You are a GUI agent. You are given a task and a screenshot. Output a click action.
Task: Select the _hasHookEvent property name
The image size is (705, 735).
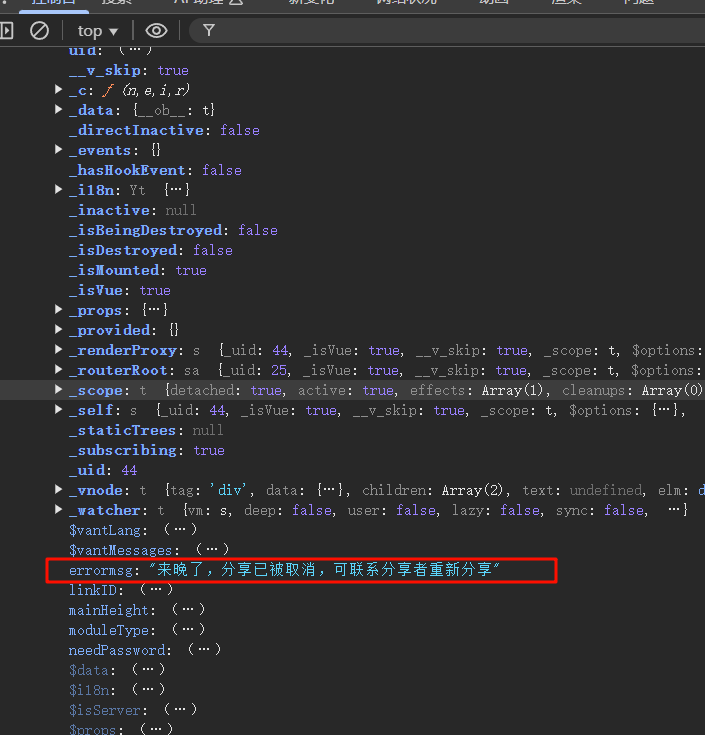click(x=127, y=170)
